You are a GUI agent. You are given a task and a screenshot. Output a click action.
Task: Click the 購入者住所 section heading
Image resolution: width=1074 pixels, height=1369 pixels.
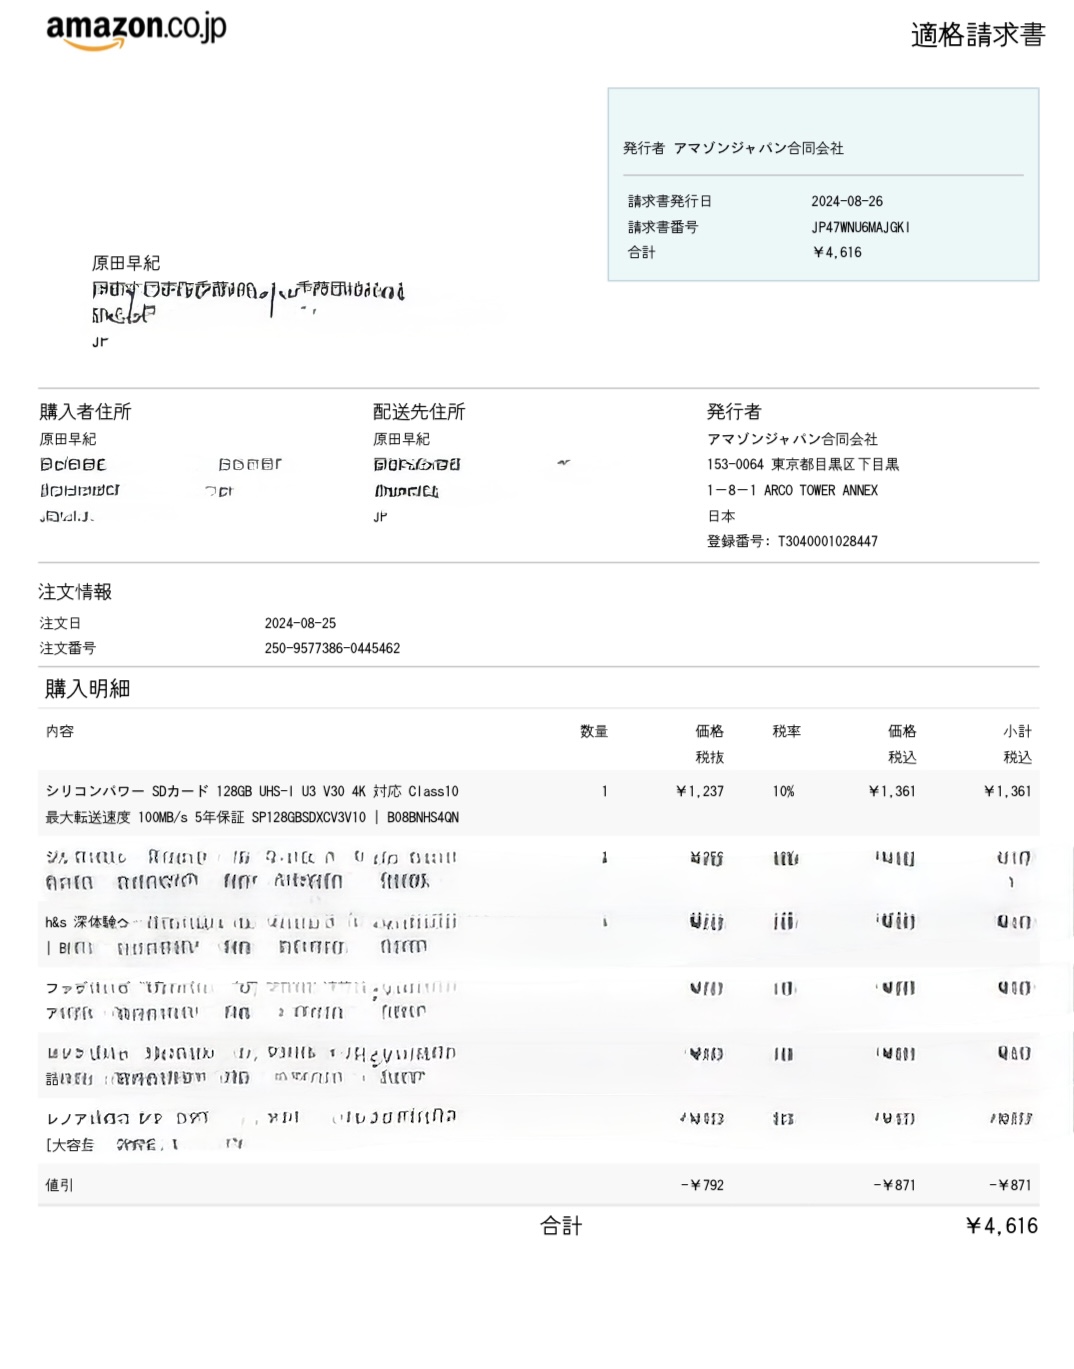point(85,412)
